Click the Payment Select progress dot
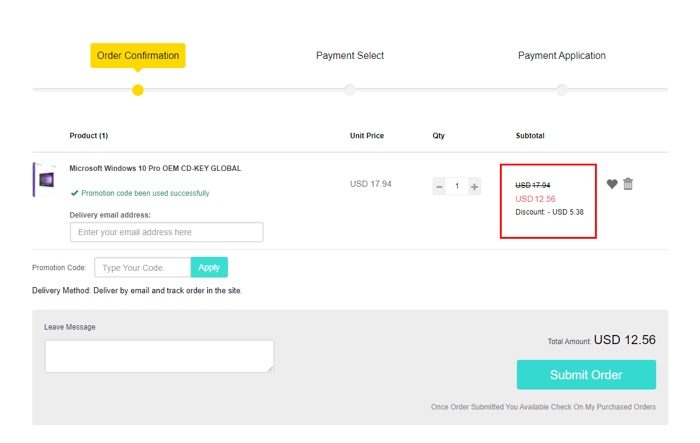Viewport: 700px width, 443px height. point(350,90)
